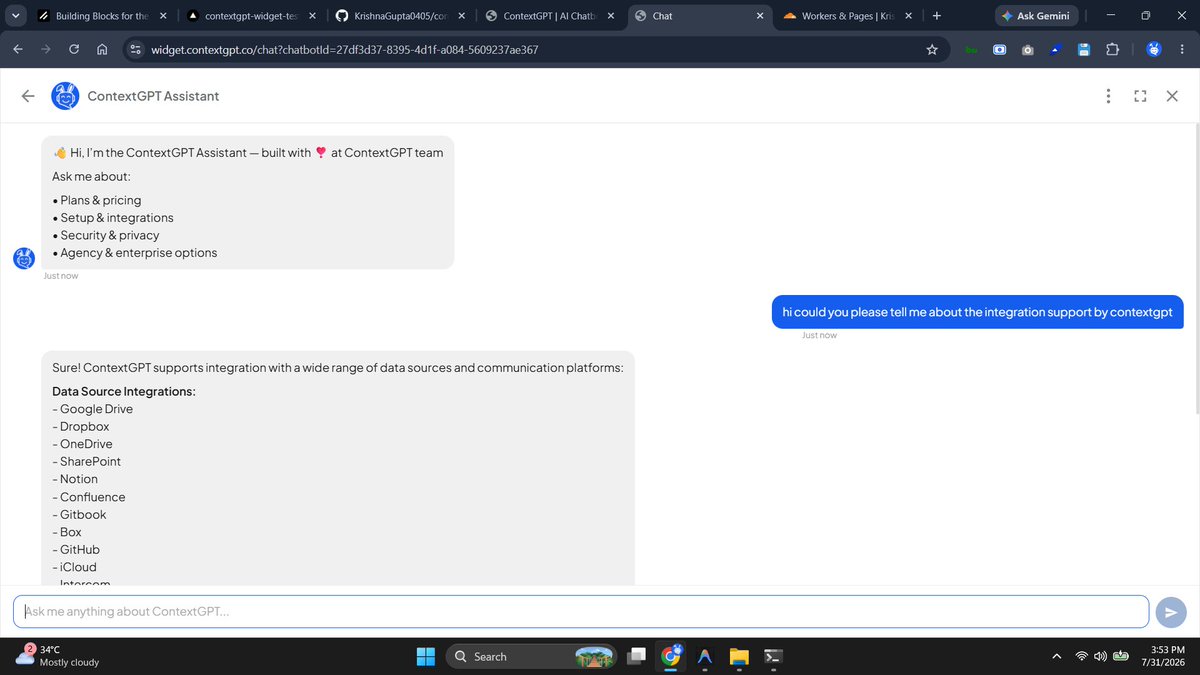Open site information icon in address bar
Screen dimensions: 1200x675
[x=136, y=49]
